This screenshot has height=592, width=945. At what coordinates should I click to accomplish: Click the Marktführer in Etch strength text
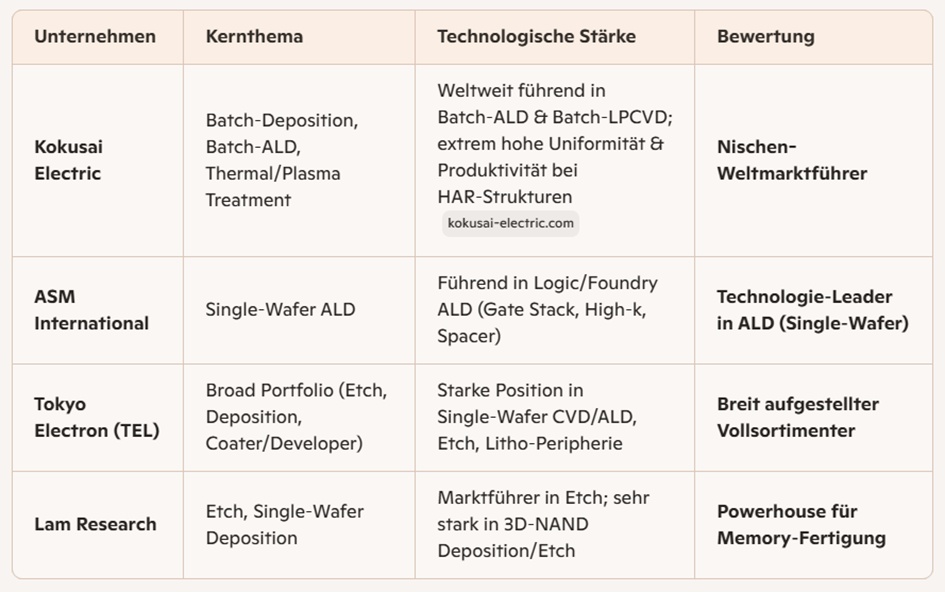click(x=543, y=524)
